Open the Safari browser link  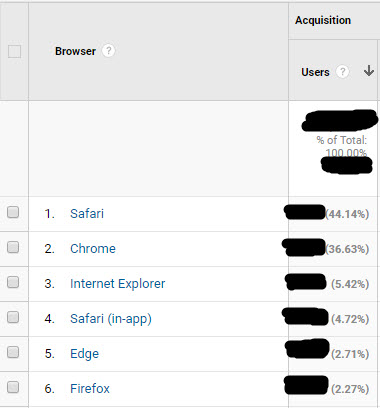click(87, 214)
